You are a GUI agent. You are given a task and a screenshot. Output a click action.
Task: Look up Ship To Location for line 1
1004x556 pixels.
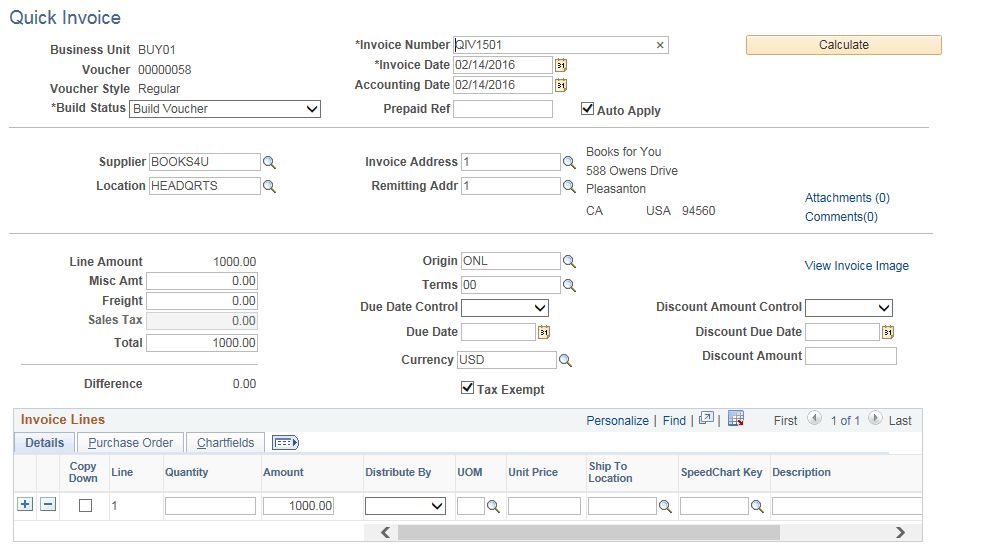(x=665, y=507)
